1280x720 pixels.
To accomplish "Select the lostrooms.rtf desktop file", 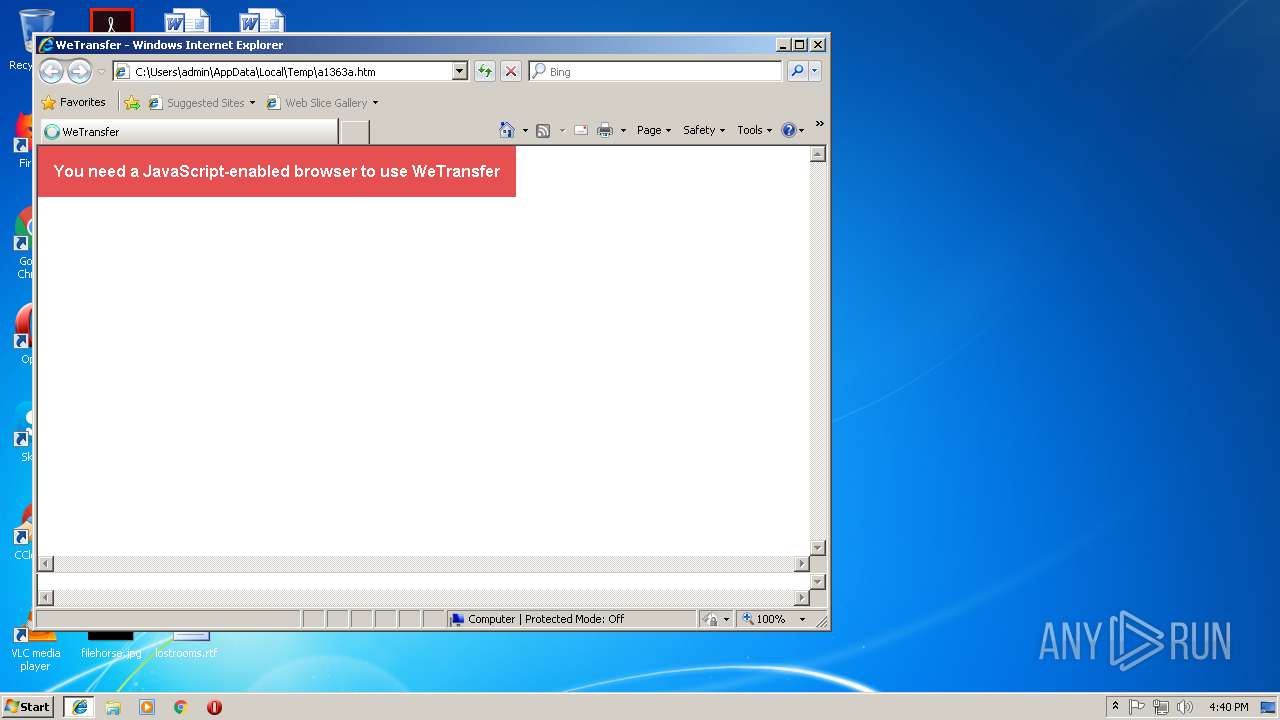I will click(x=186, y=645).
